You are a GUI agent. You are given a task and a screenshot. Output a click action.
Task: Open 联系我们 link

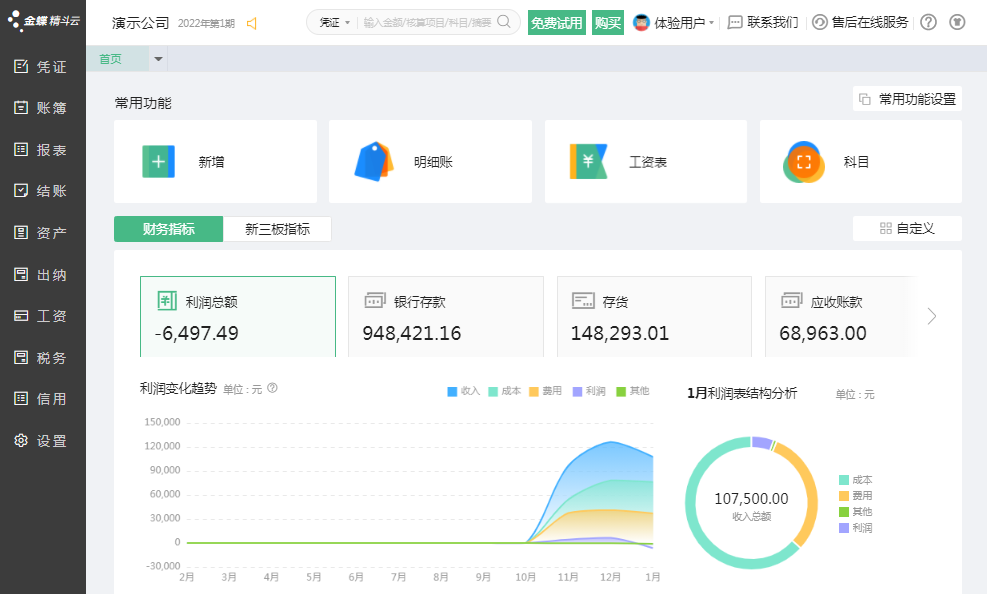(763, 23)
